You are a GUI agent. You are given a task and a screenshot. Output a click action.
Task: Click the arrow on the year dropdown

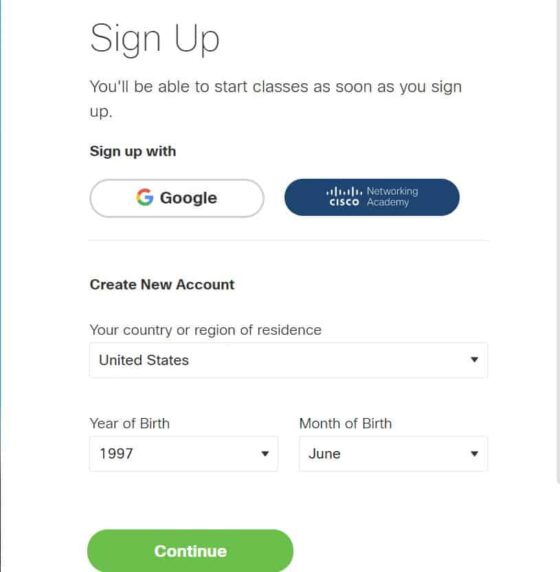(x=265, y=453)
